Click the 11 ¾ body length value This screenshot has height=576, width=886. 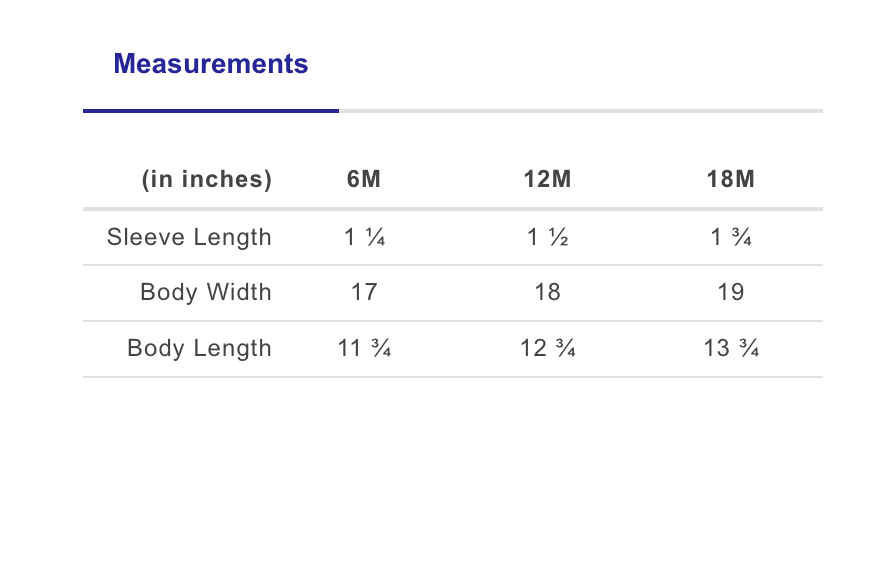click(x=364, y=349)
